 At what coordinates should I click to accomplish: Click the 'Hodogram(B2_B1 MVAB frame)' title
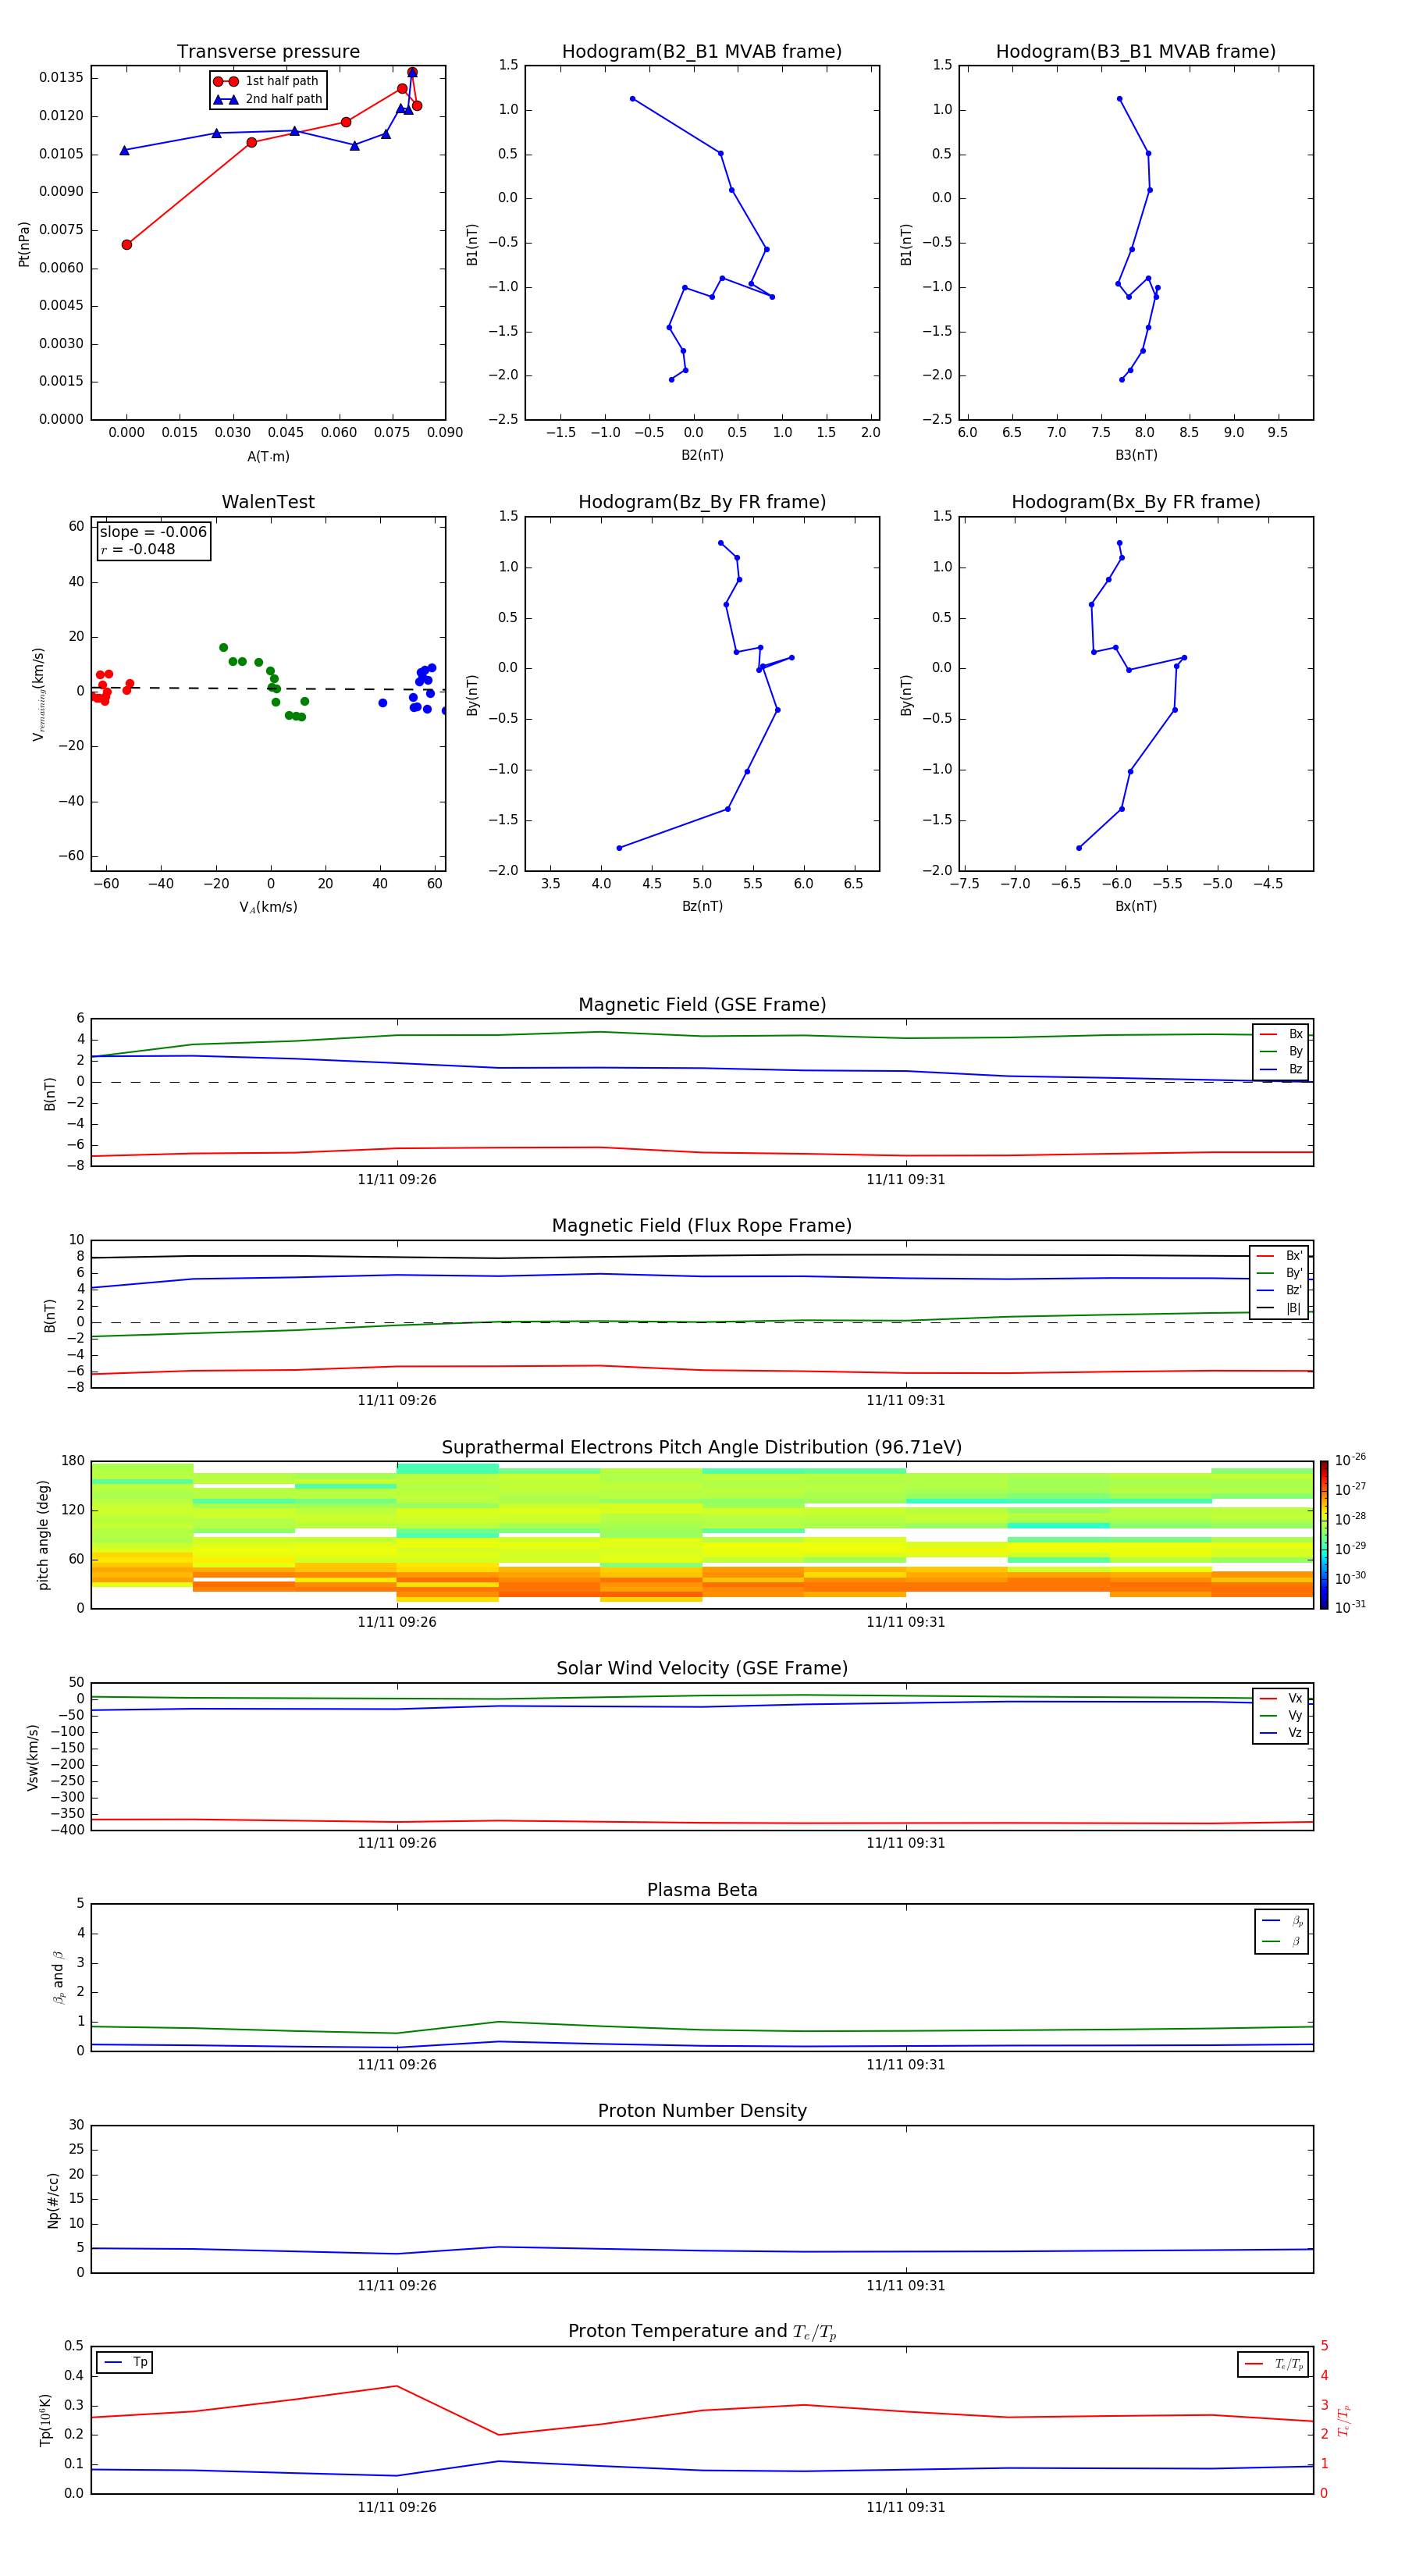(702, 52)
